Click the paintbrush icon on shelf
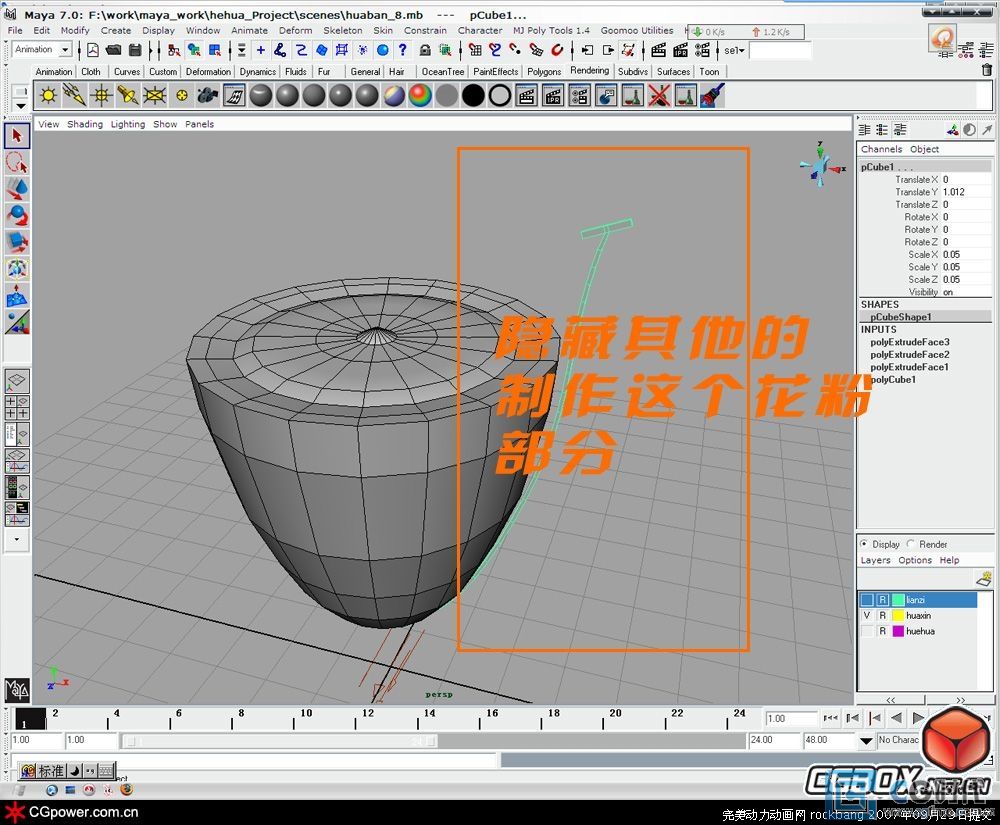This screenshot has height=825, width=1000. pos(712,96)
